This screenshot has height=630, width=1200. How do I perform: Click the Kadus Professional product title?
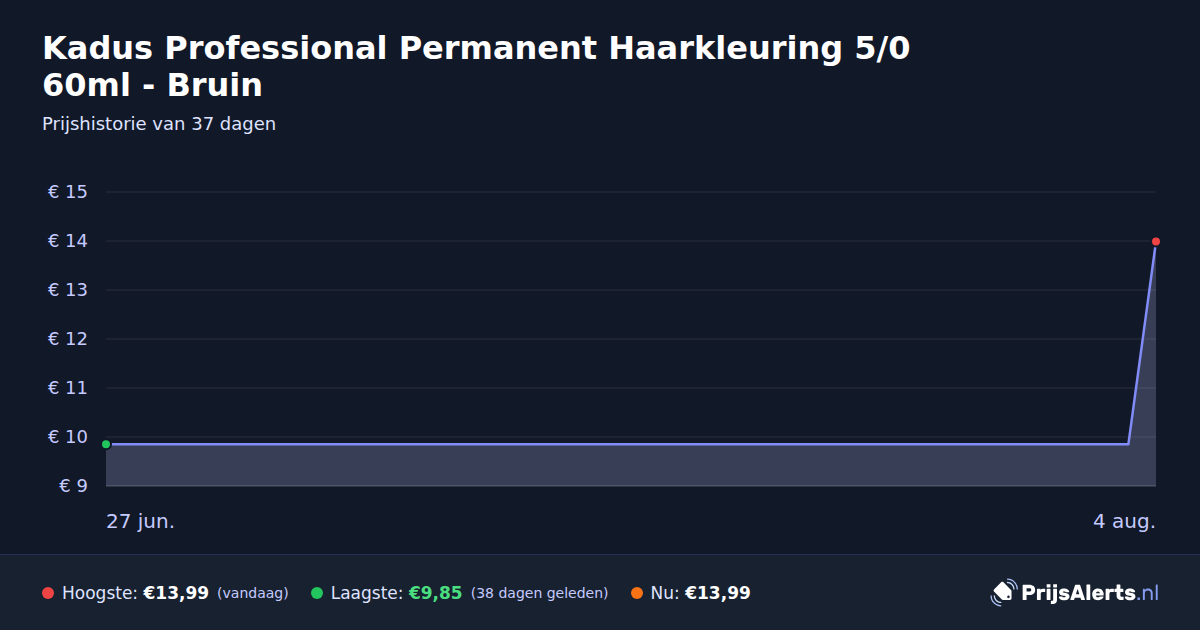[476, 66]
